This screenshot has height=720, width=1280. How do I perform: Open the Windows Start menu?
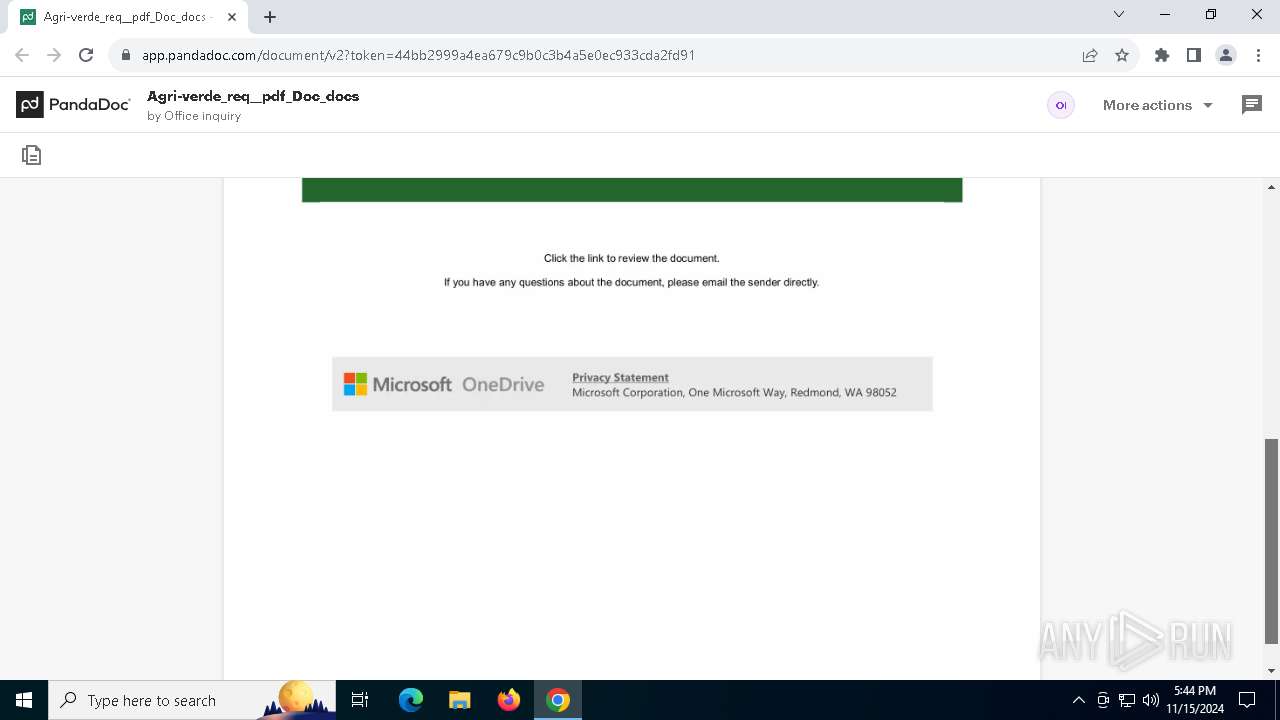pos(24,700)
